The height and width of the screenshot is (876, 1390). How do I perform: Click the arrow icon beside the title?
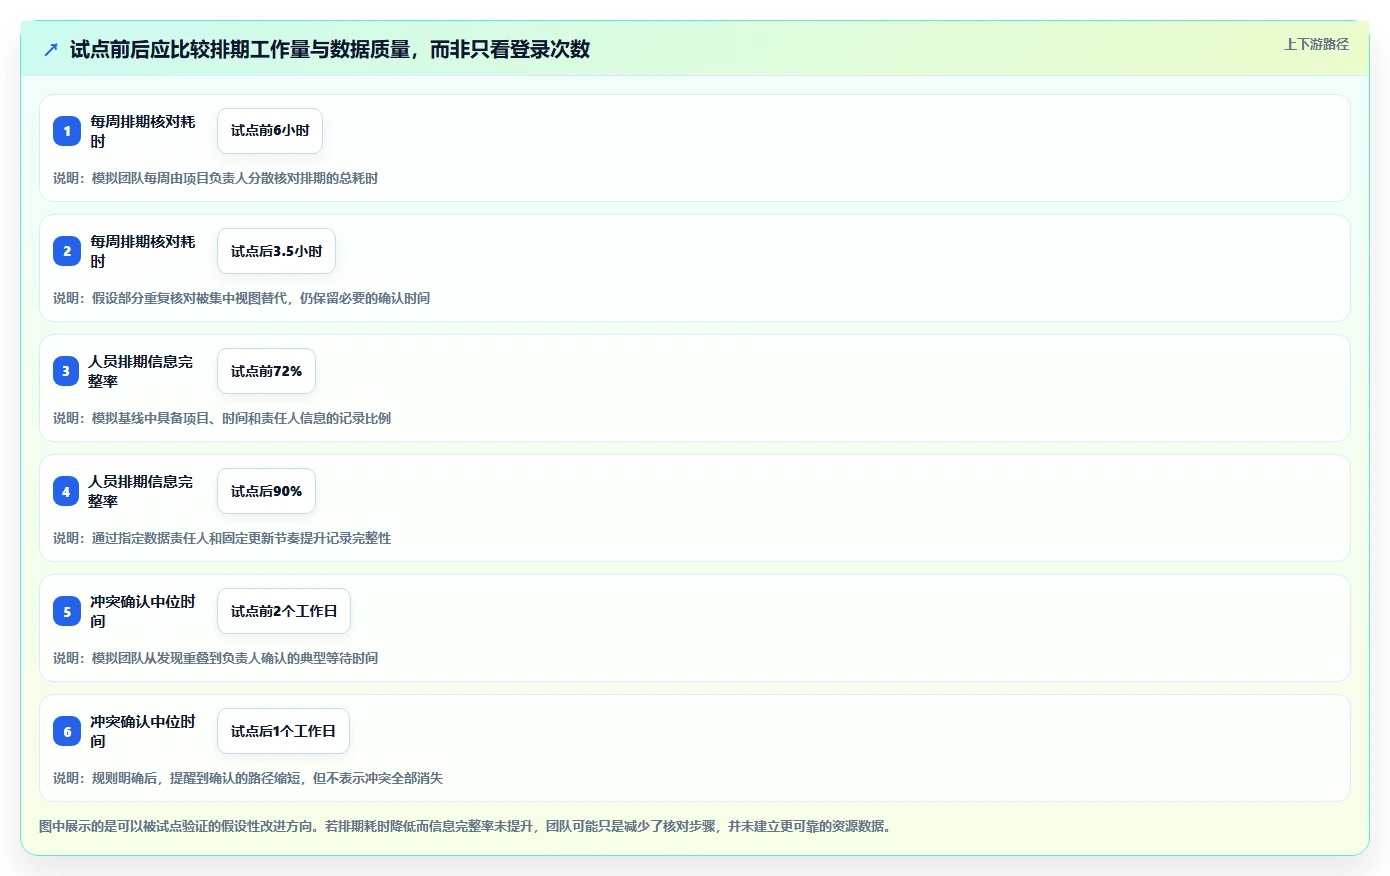click(51, 49)
